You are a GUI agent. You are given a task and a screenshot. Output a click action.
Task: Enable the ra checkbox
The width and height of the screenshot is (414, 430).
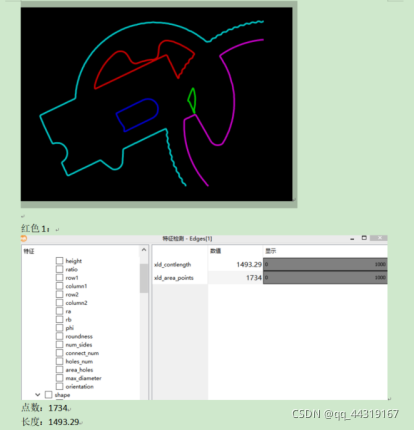pyautogui.click(x=59, y=311)
